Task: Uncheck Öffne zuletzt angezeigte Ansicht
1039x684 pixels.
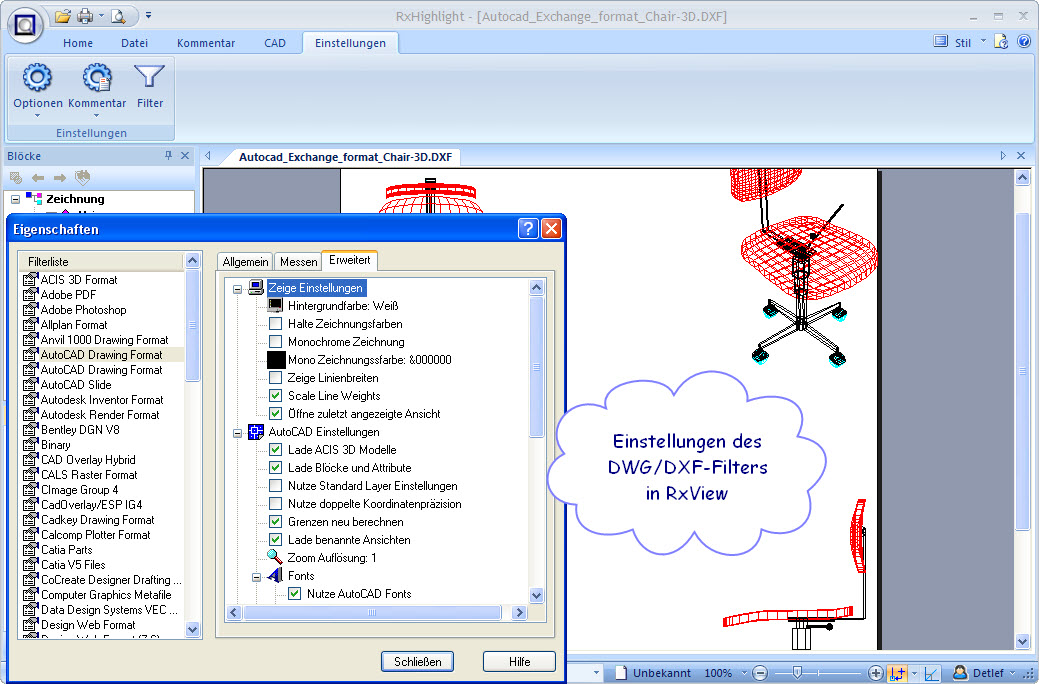Action: pos(276,414)
